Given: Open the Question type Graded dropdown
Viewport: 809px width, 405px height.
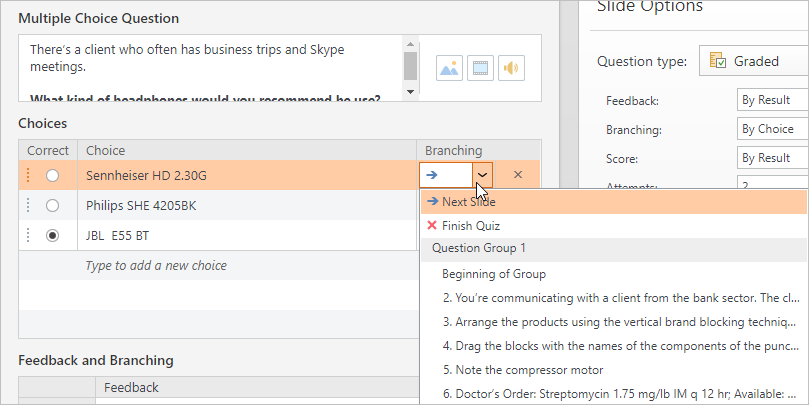Looking at the screenshot, I should [x=753, y=61].
